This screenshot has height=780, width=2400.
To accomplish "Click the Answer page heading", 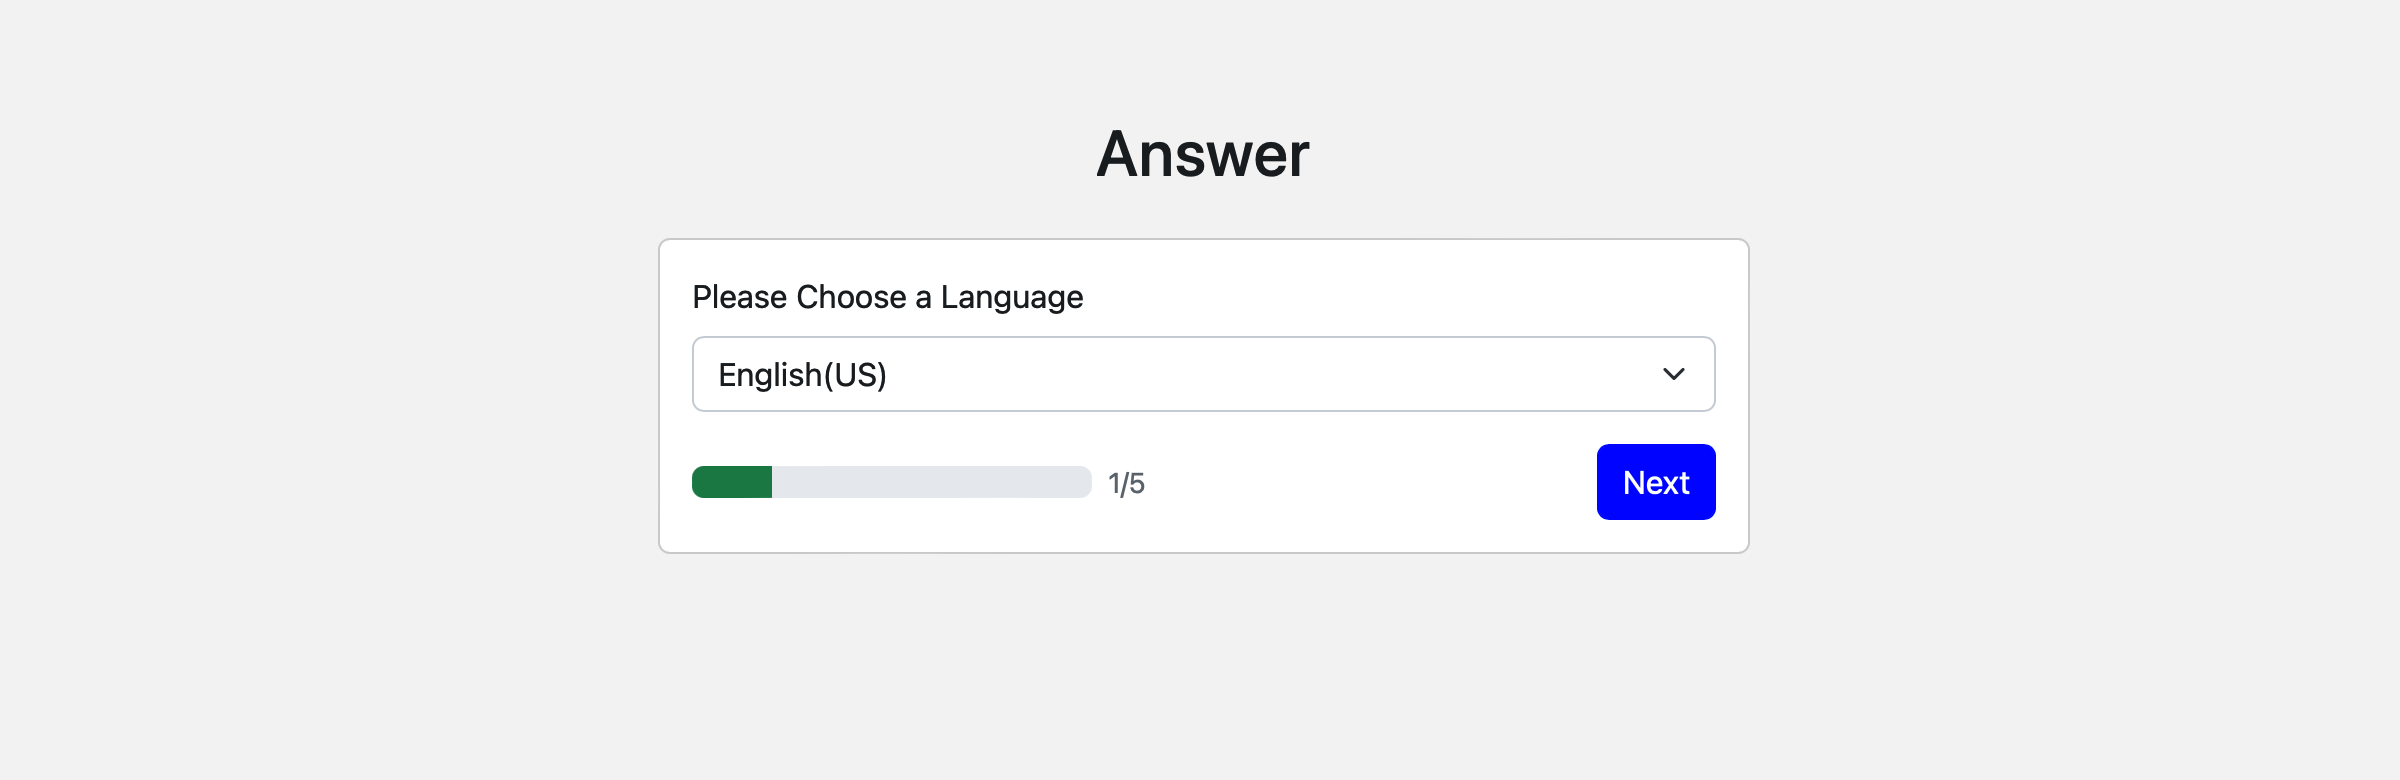I will (1202, 153).
